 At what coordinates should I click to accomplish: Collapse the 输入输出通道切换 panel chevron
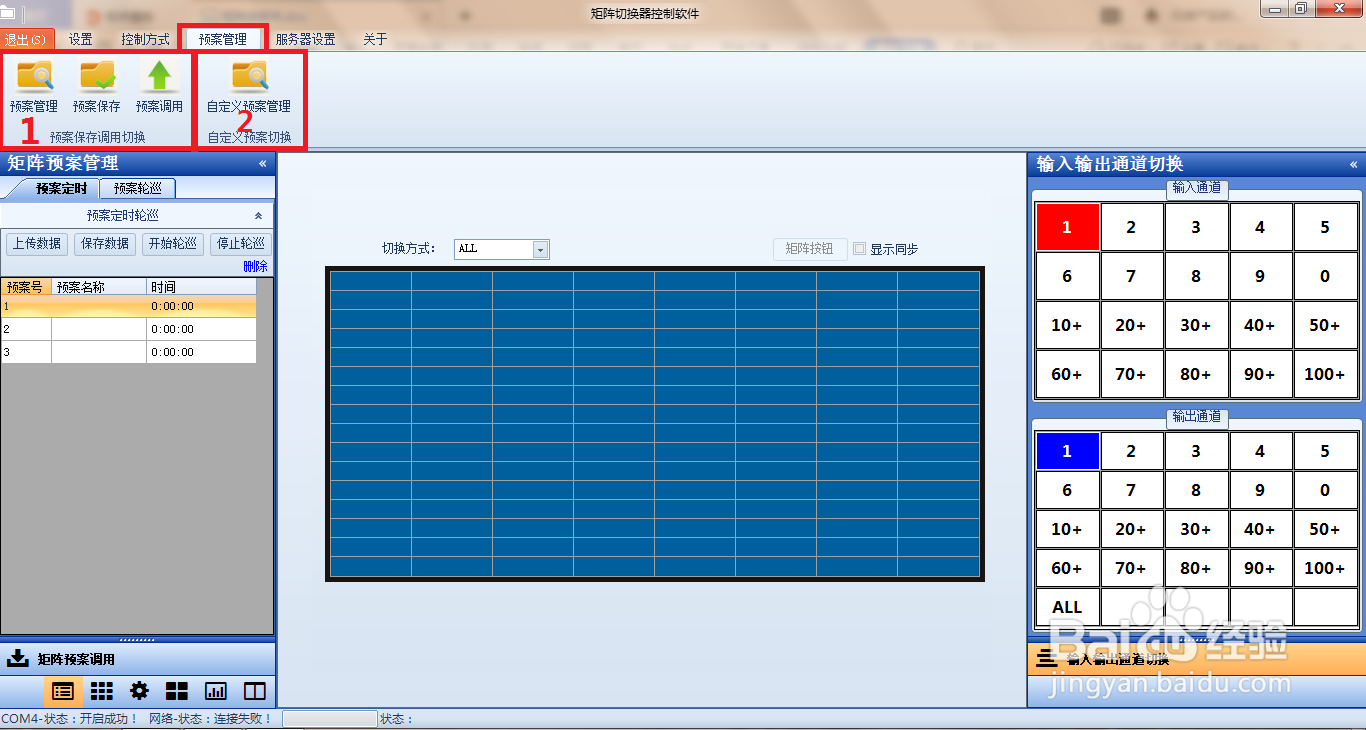pyautogui.click(x=1353, y=164)
